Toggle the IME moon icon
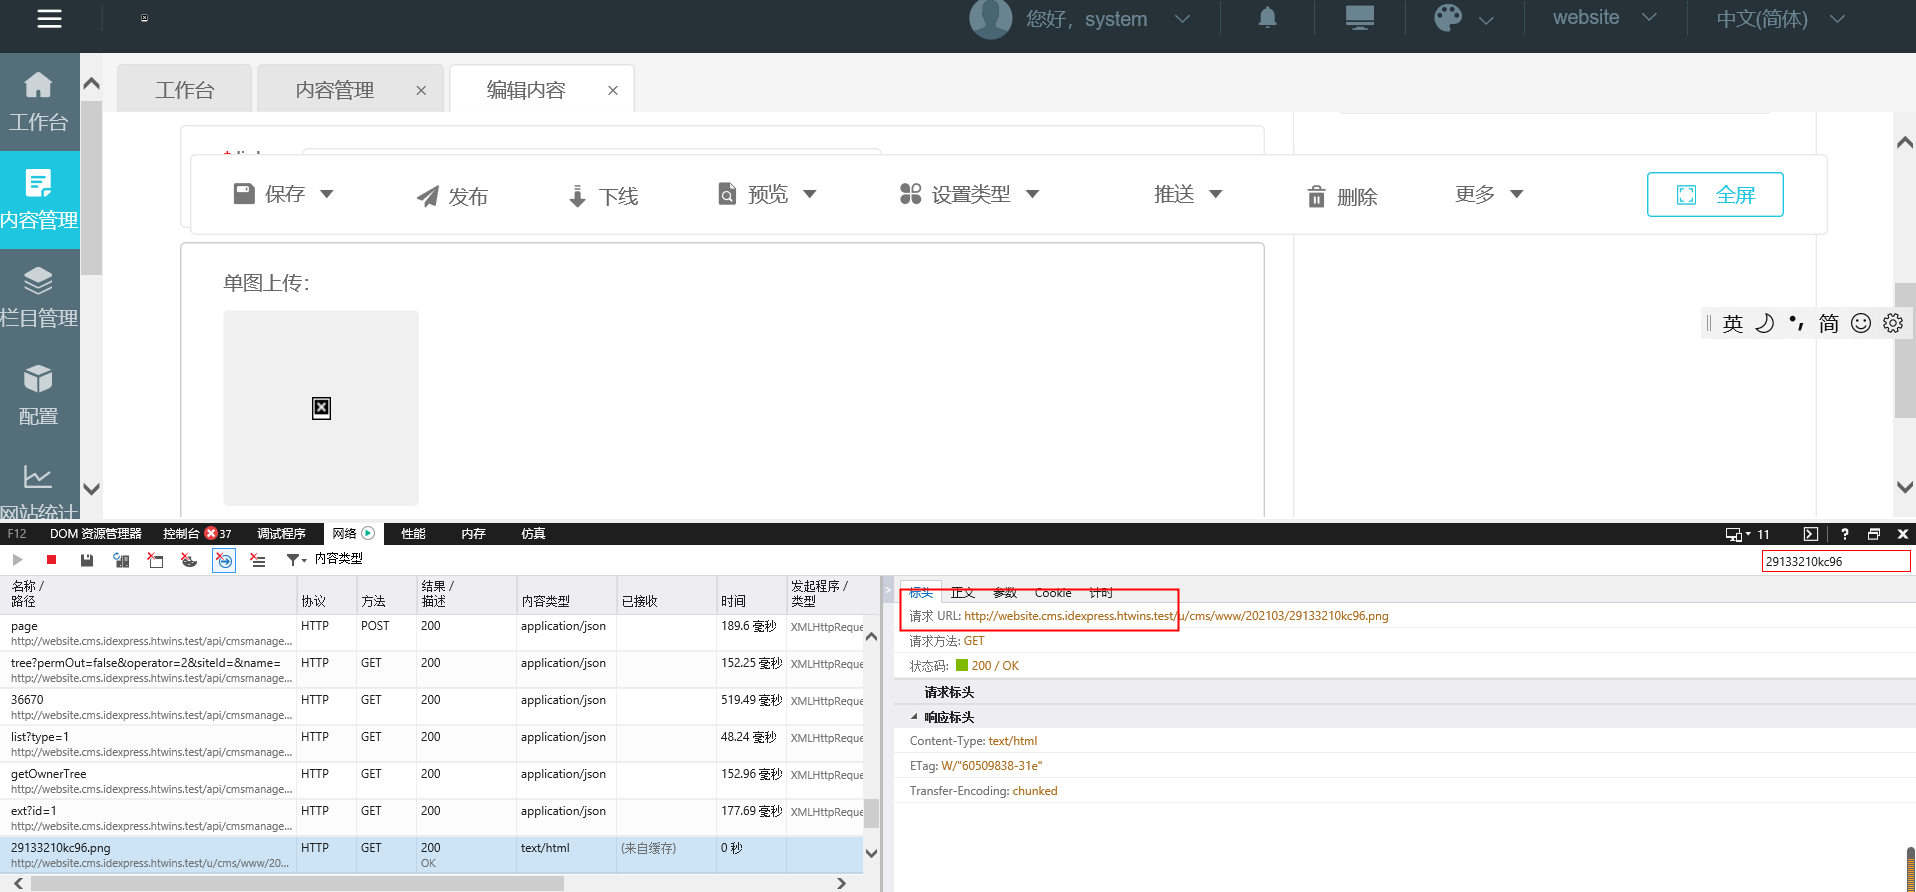This screenshot has height=892, width=1916. point(1765,323)
